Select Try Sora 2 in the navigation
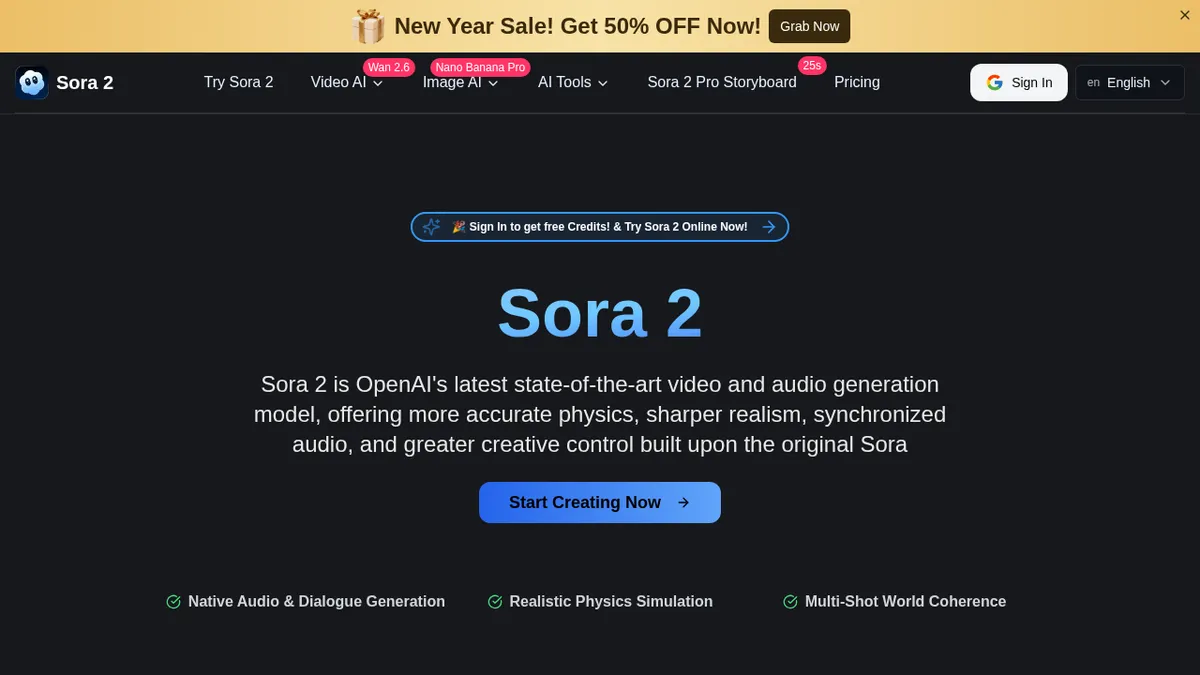The height and width of the screenshot is (675, 1200). (238, 82)
